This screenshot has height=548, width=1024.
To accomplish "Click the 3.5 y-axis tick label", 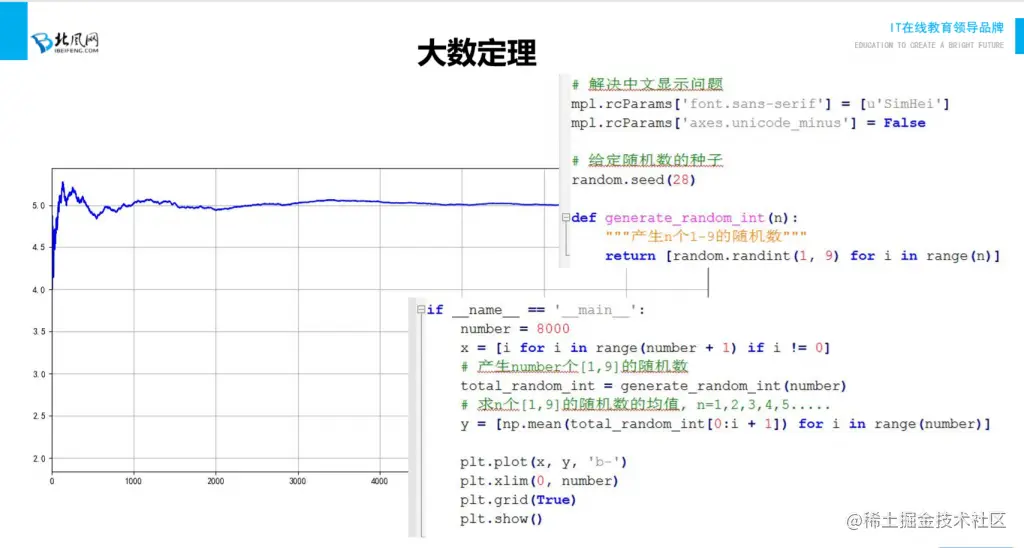I will pyautogui.click(x=39, y=332).
